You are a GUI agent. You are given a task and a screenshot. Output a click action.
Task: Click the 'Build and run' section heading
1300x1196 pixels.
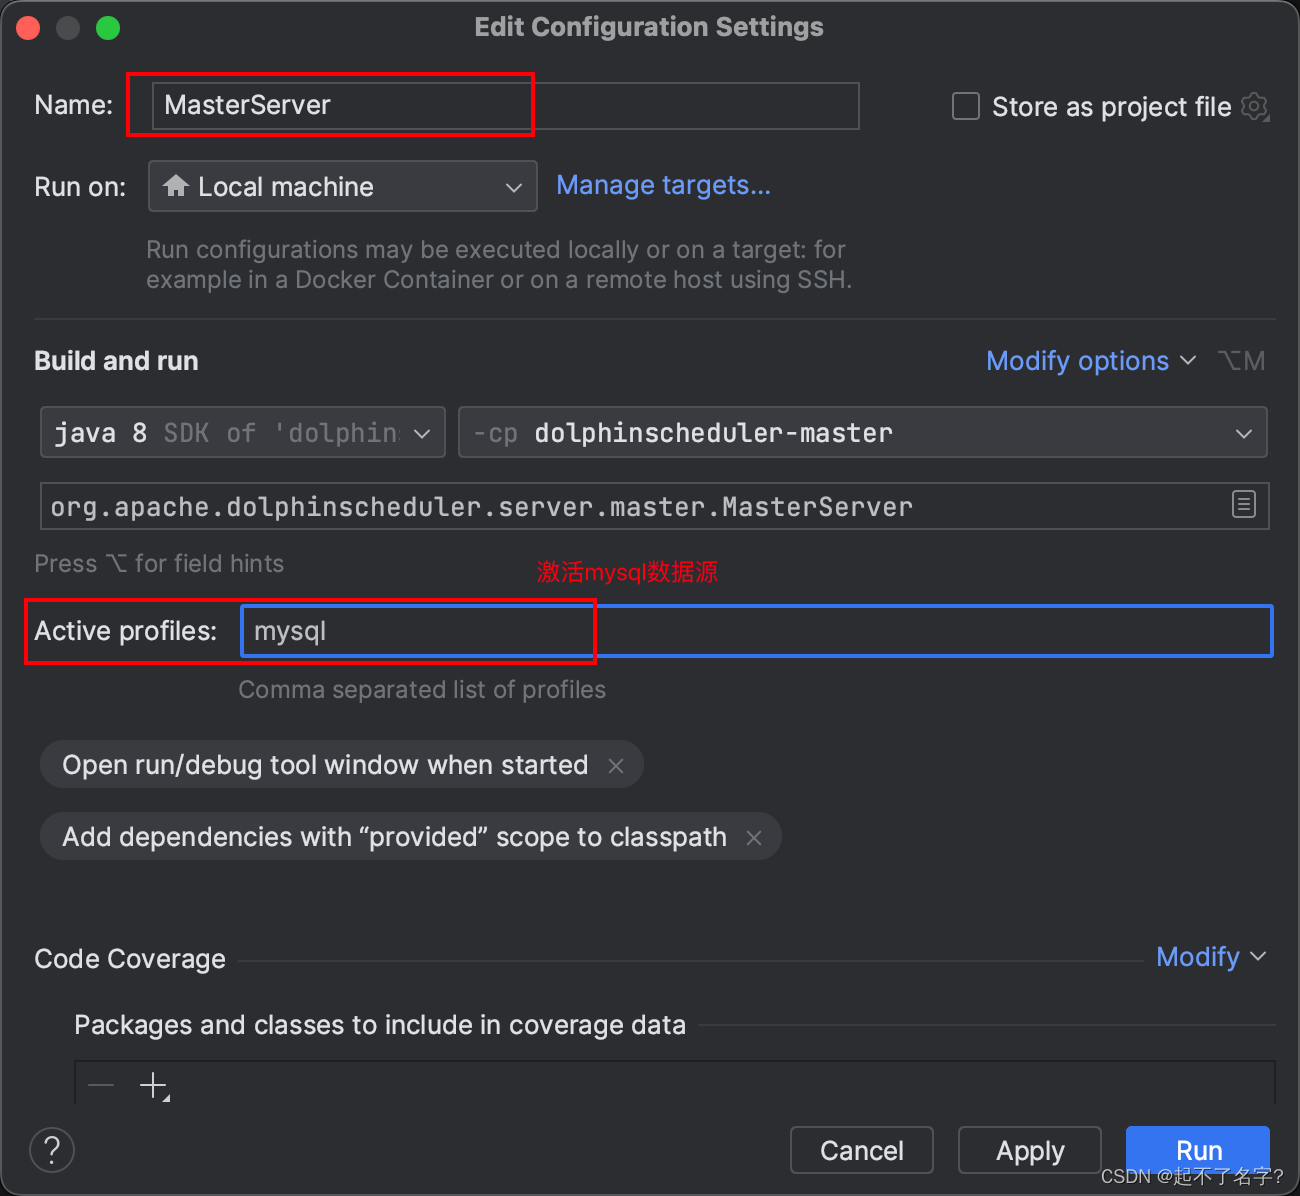click(x=116, y=361)
